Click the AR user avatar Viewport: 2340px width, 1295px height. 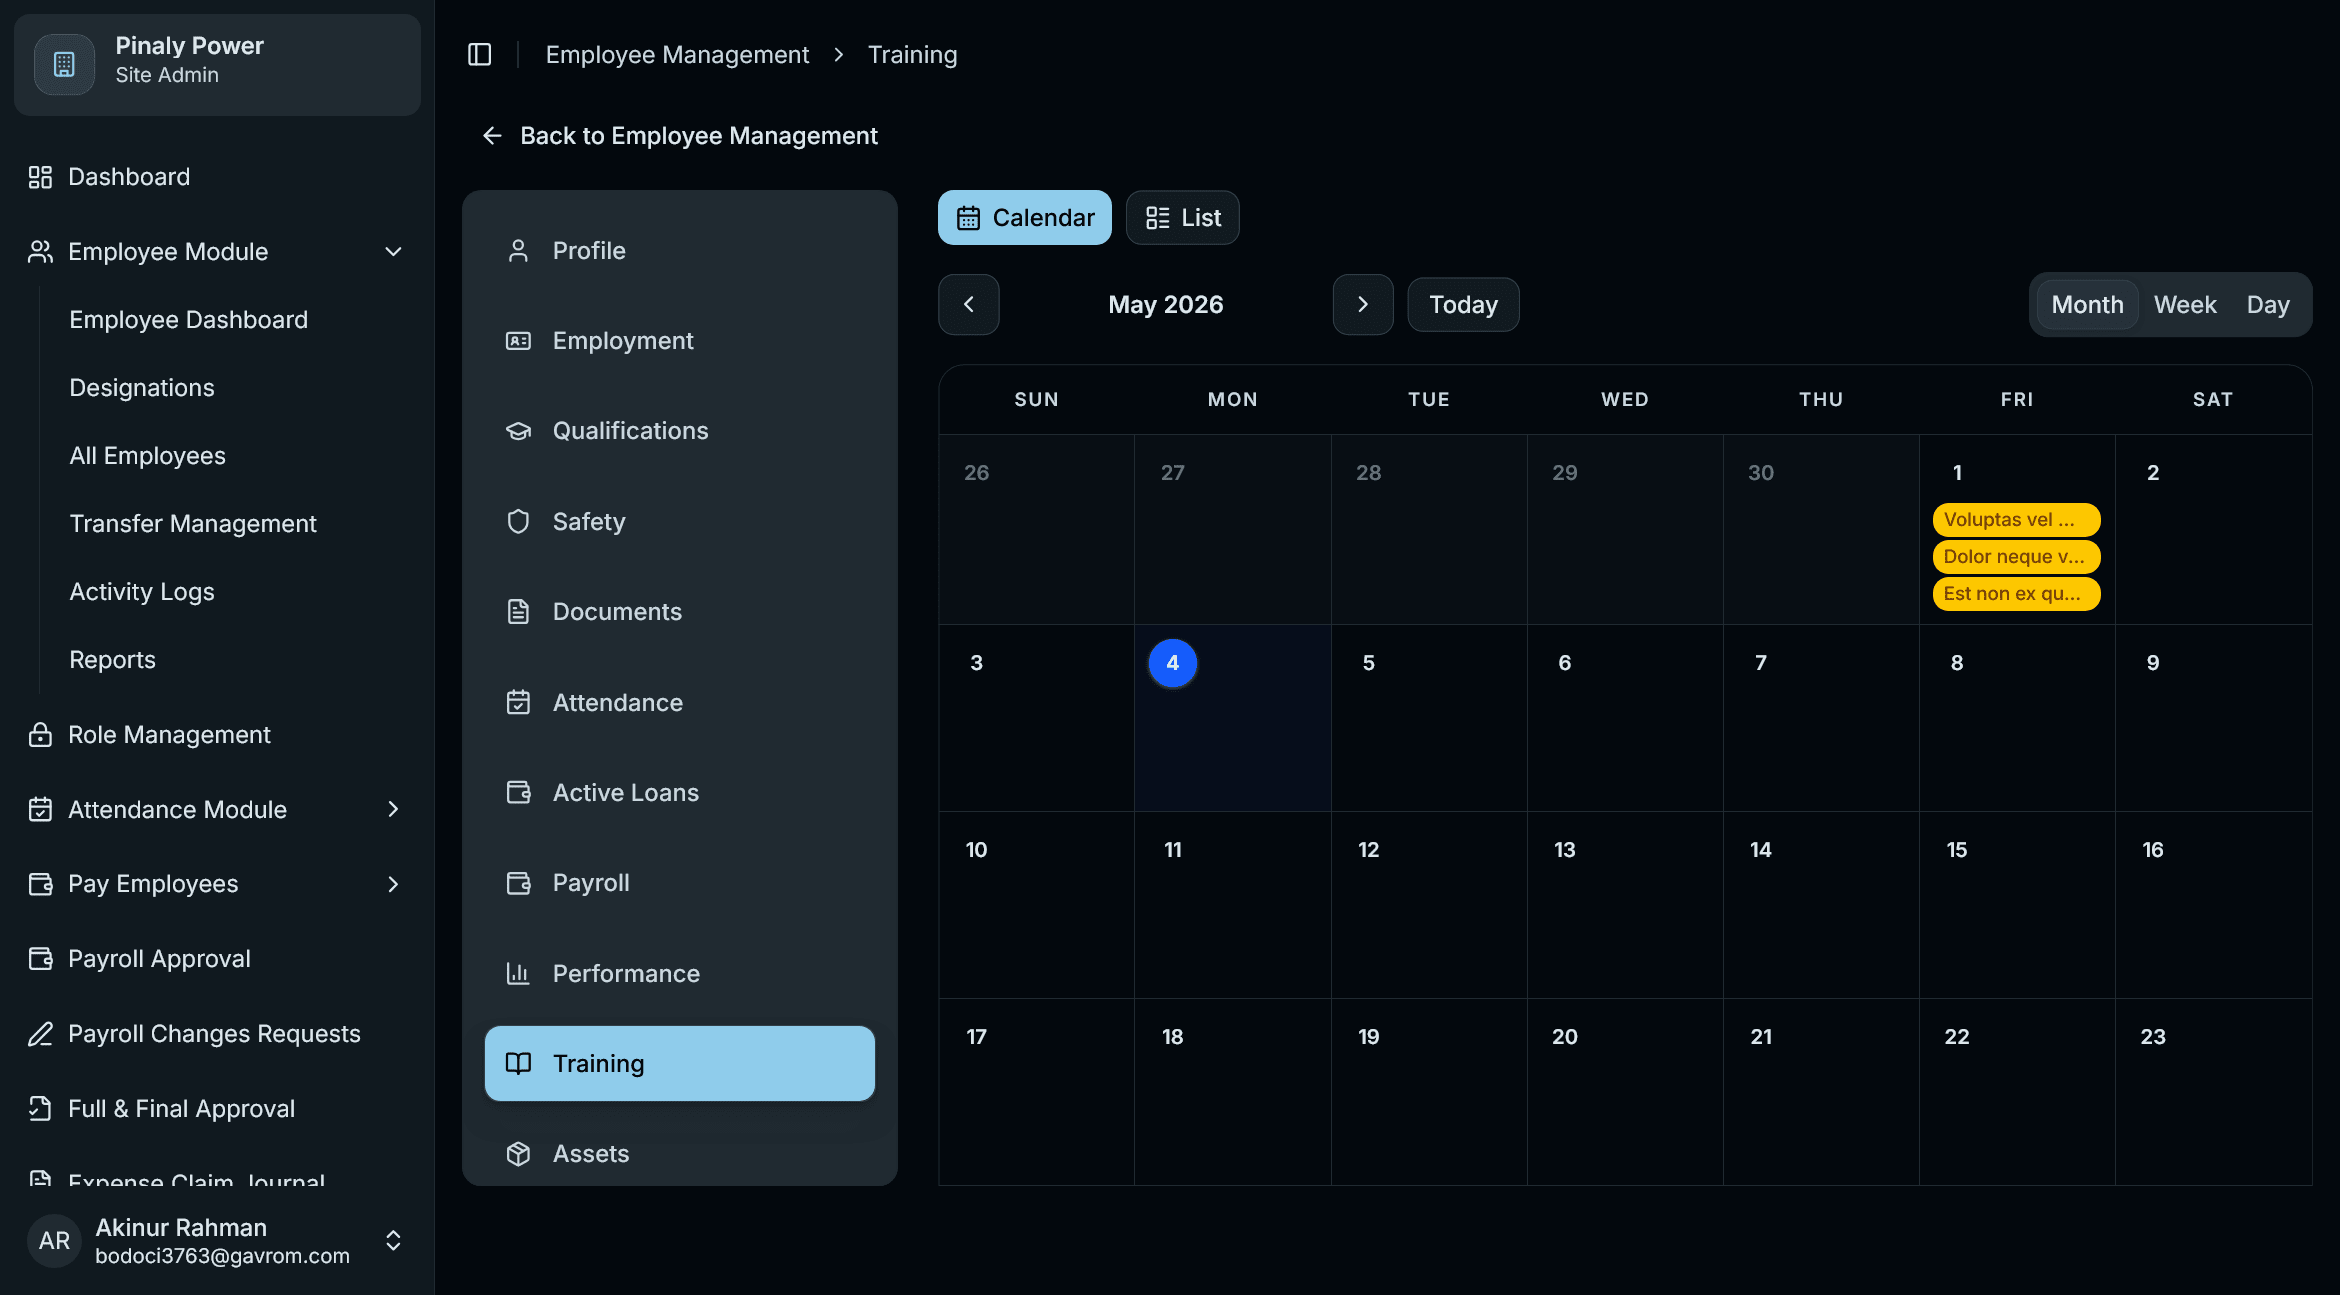coord(54,1241)
